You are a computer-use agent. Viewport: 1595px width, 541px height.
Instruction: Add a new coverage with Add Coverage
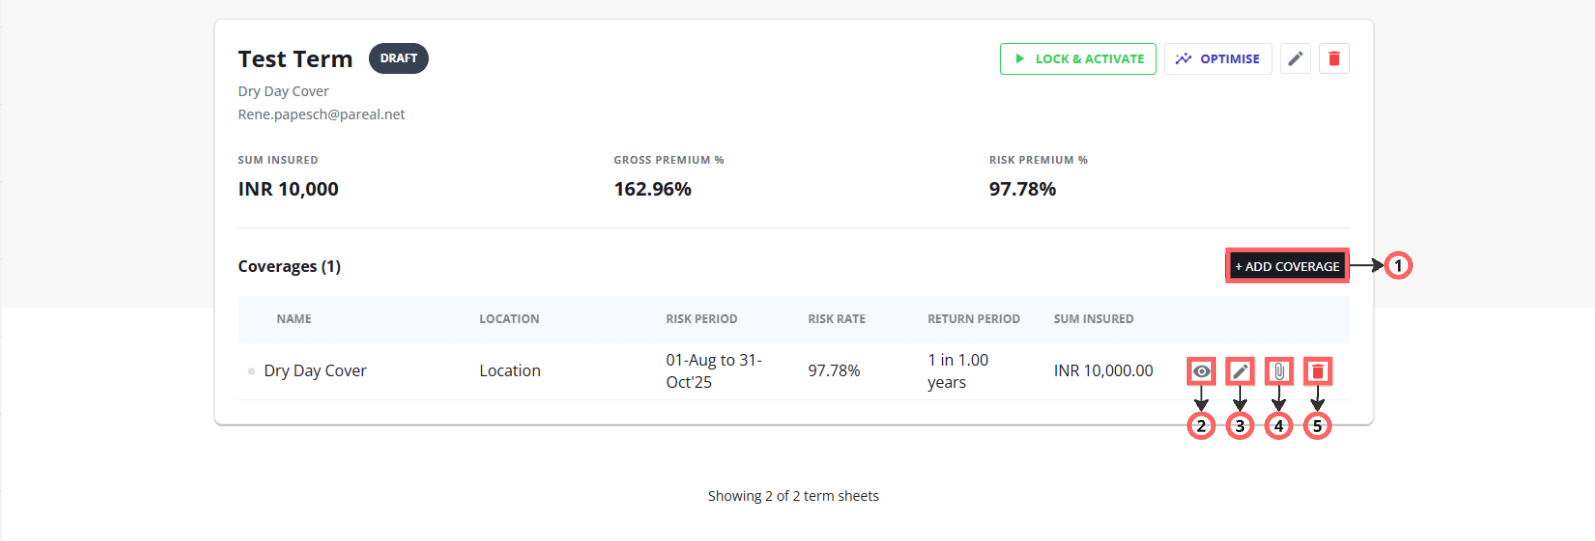click(x=1287, y=266)
